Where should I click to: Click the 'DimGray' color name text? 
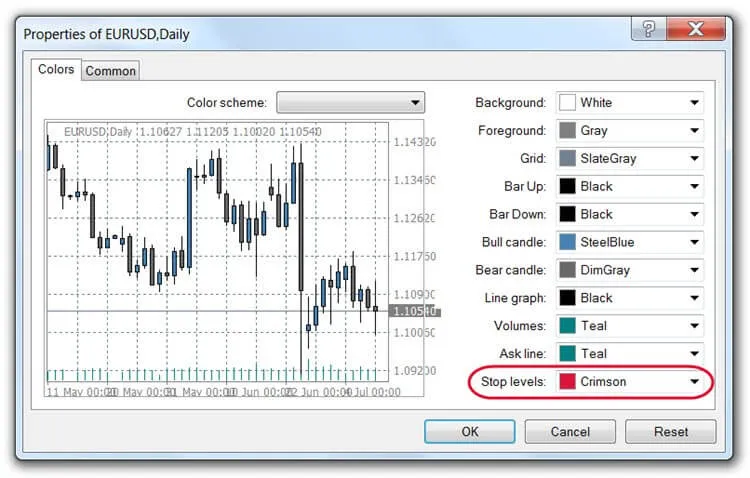click(x=605, y=270)
